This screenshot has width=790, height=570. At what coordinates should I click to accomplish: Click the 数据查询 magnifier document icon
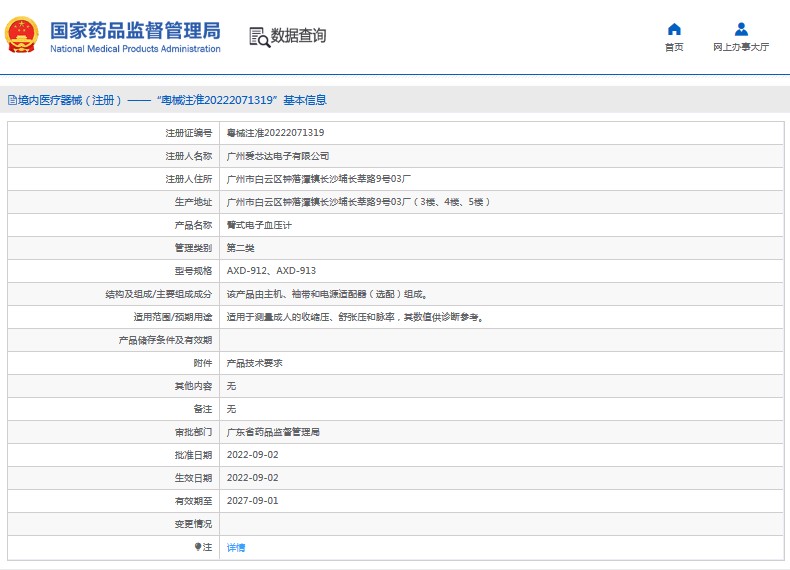259,37
